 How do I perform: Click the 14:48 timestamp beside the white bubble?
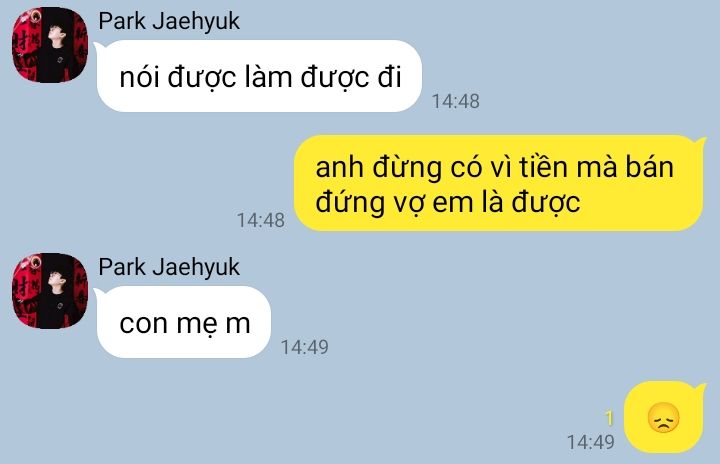tap(456, 102)
